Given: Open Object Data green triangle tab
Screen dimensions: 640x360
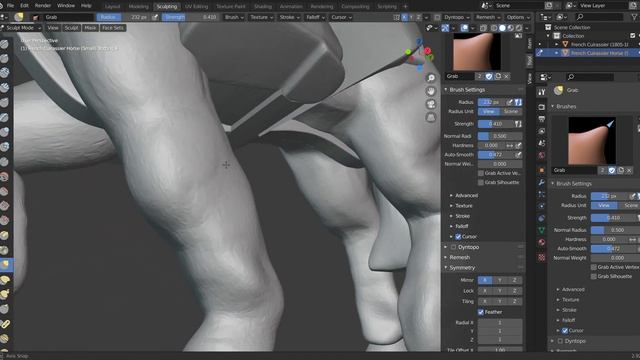Looking at the screenshot, I should (541, 230).
